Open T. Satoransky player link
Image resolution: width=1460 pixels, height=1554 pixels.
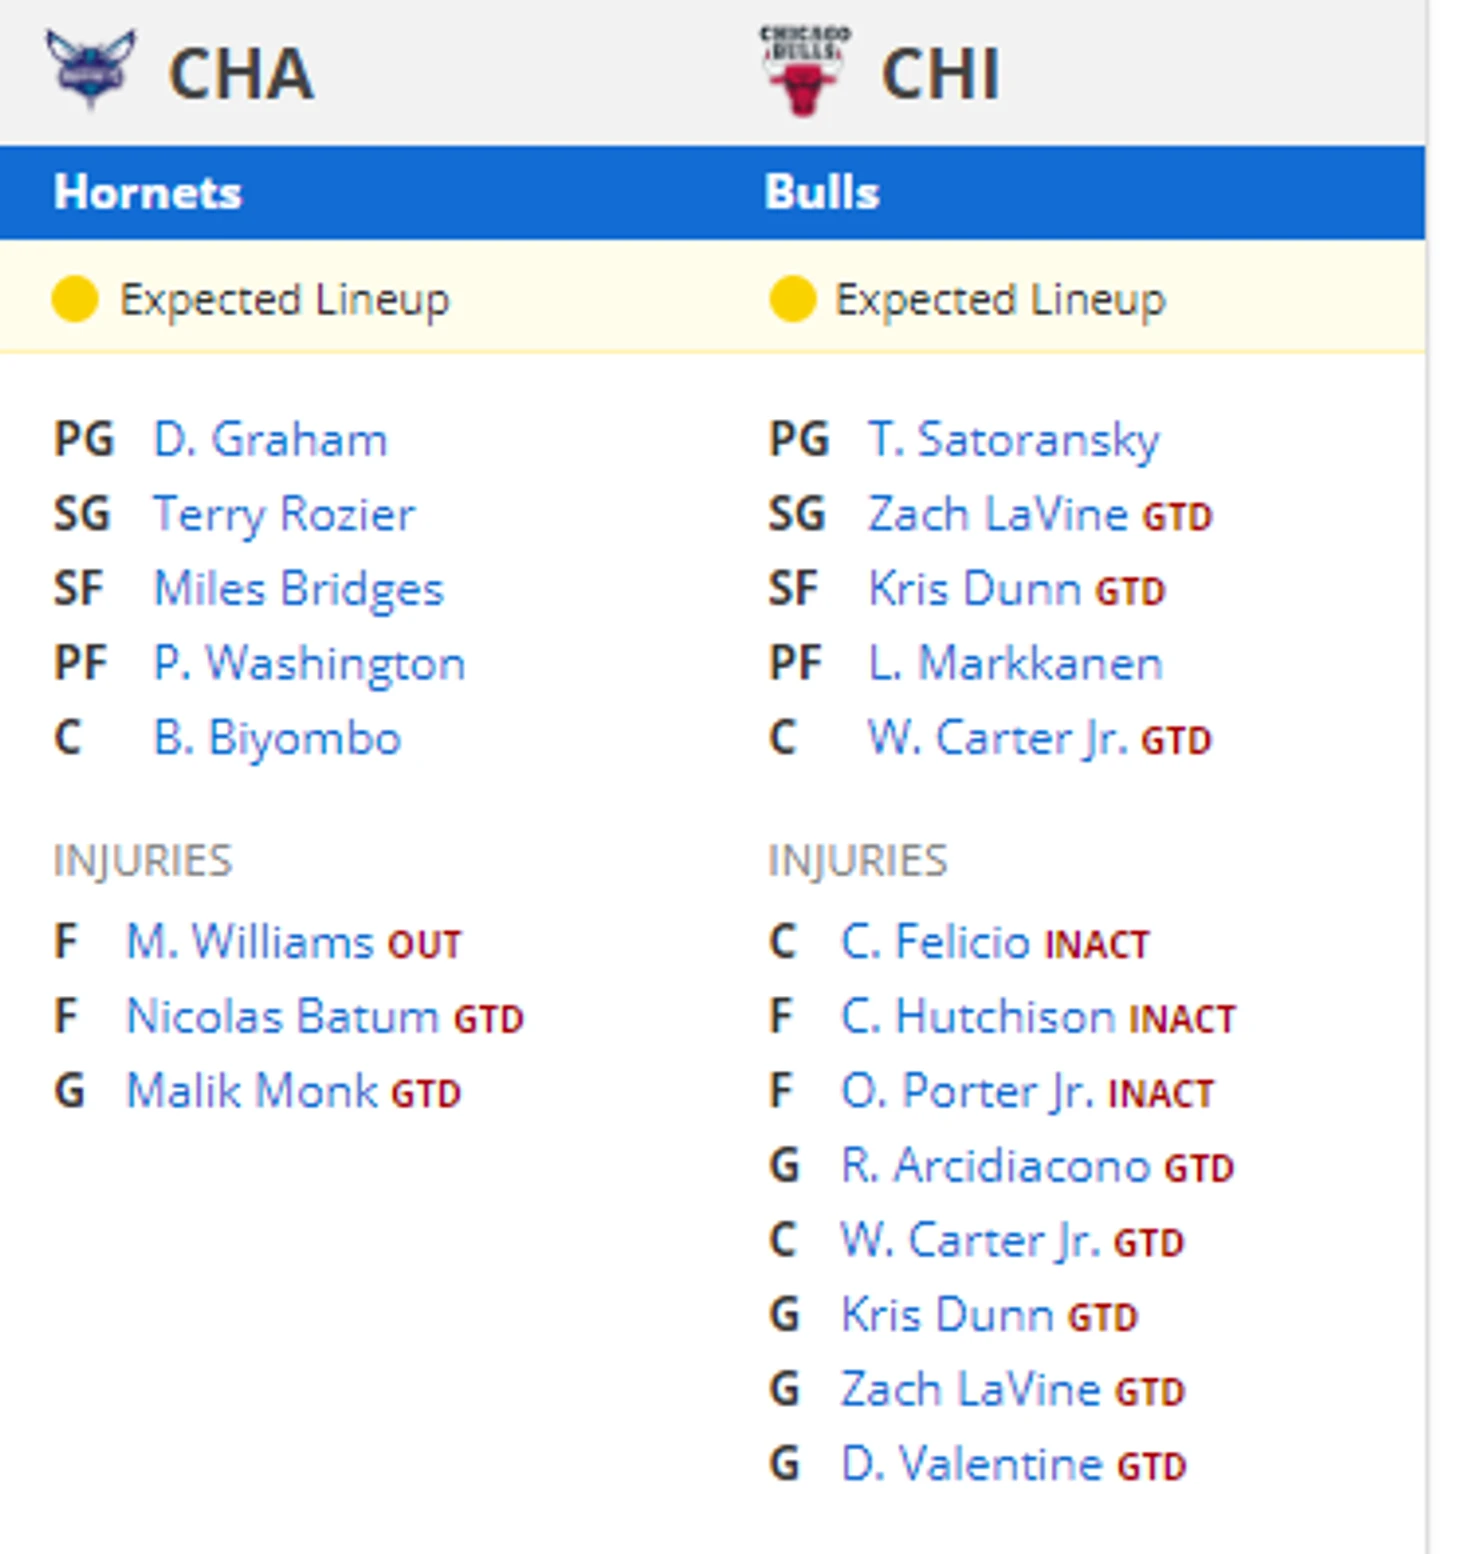[1014, 440]
